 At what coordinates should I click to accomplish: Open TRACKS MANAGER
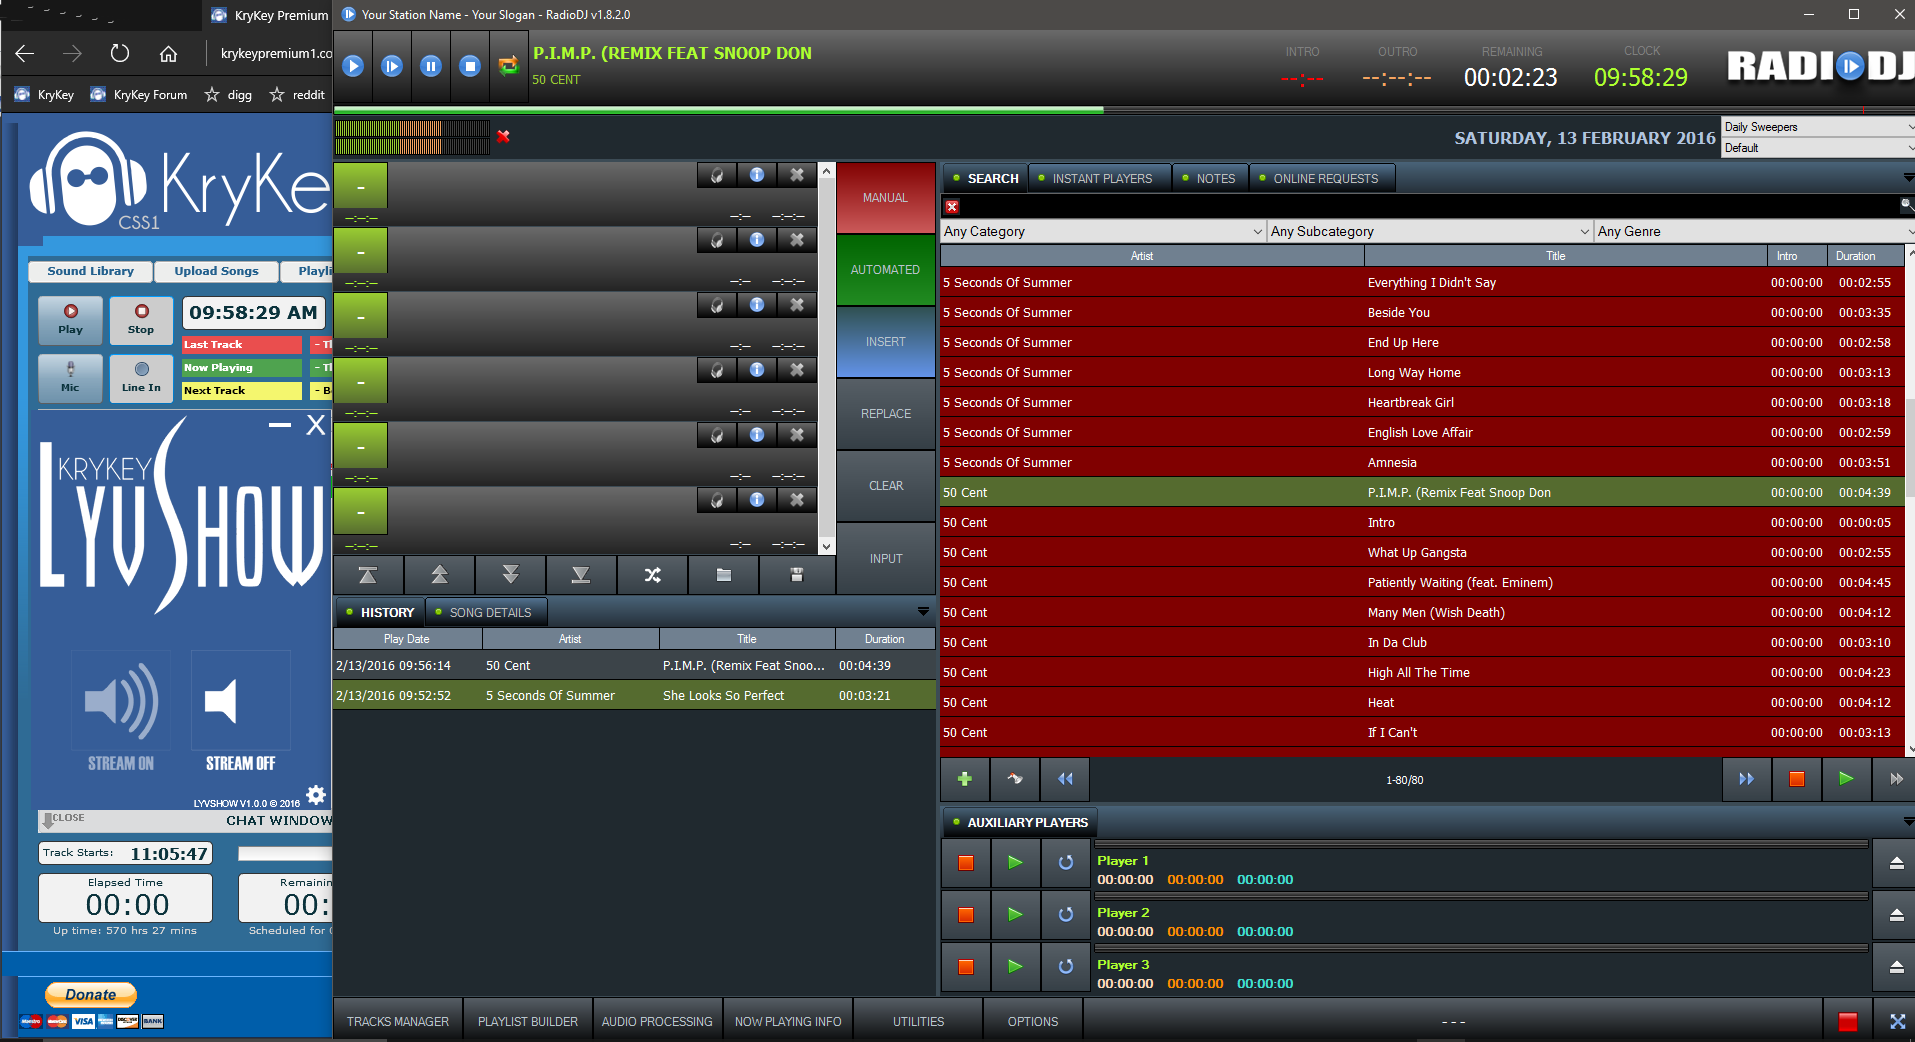coord(397,1022)
